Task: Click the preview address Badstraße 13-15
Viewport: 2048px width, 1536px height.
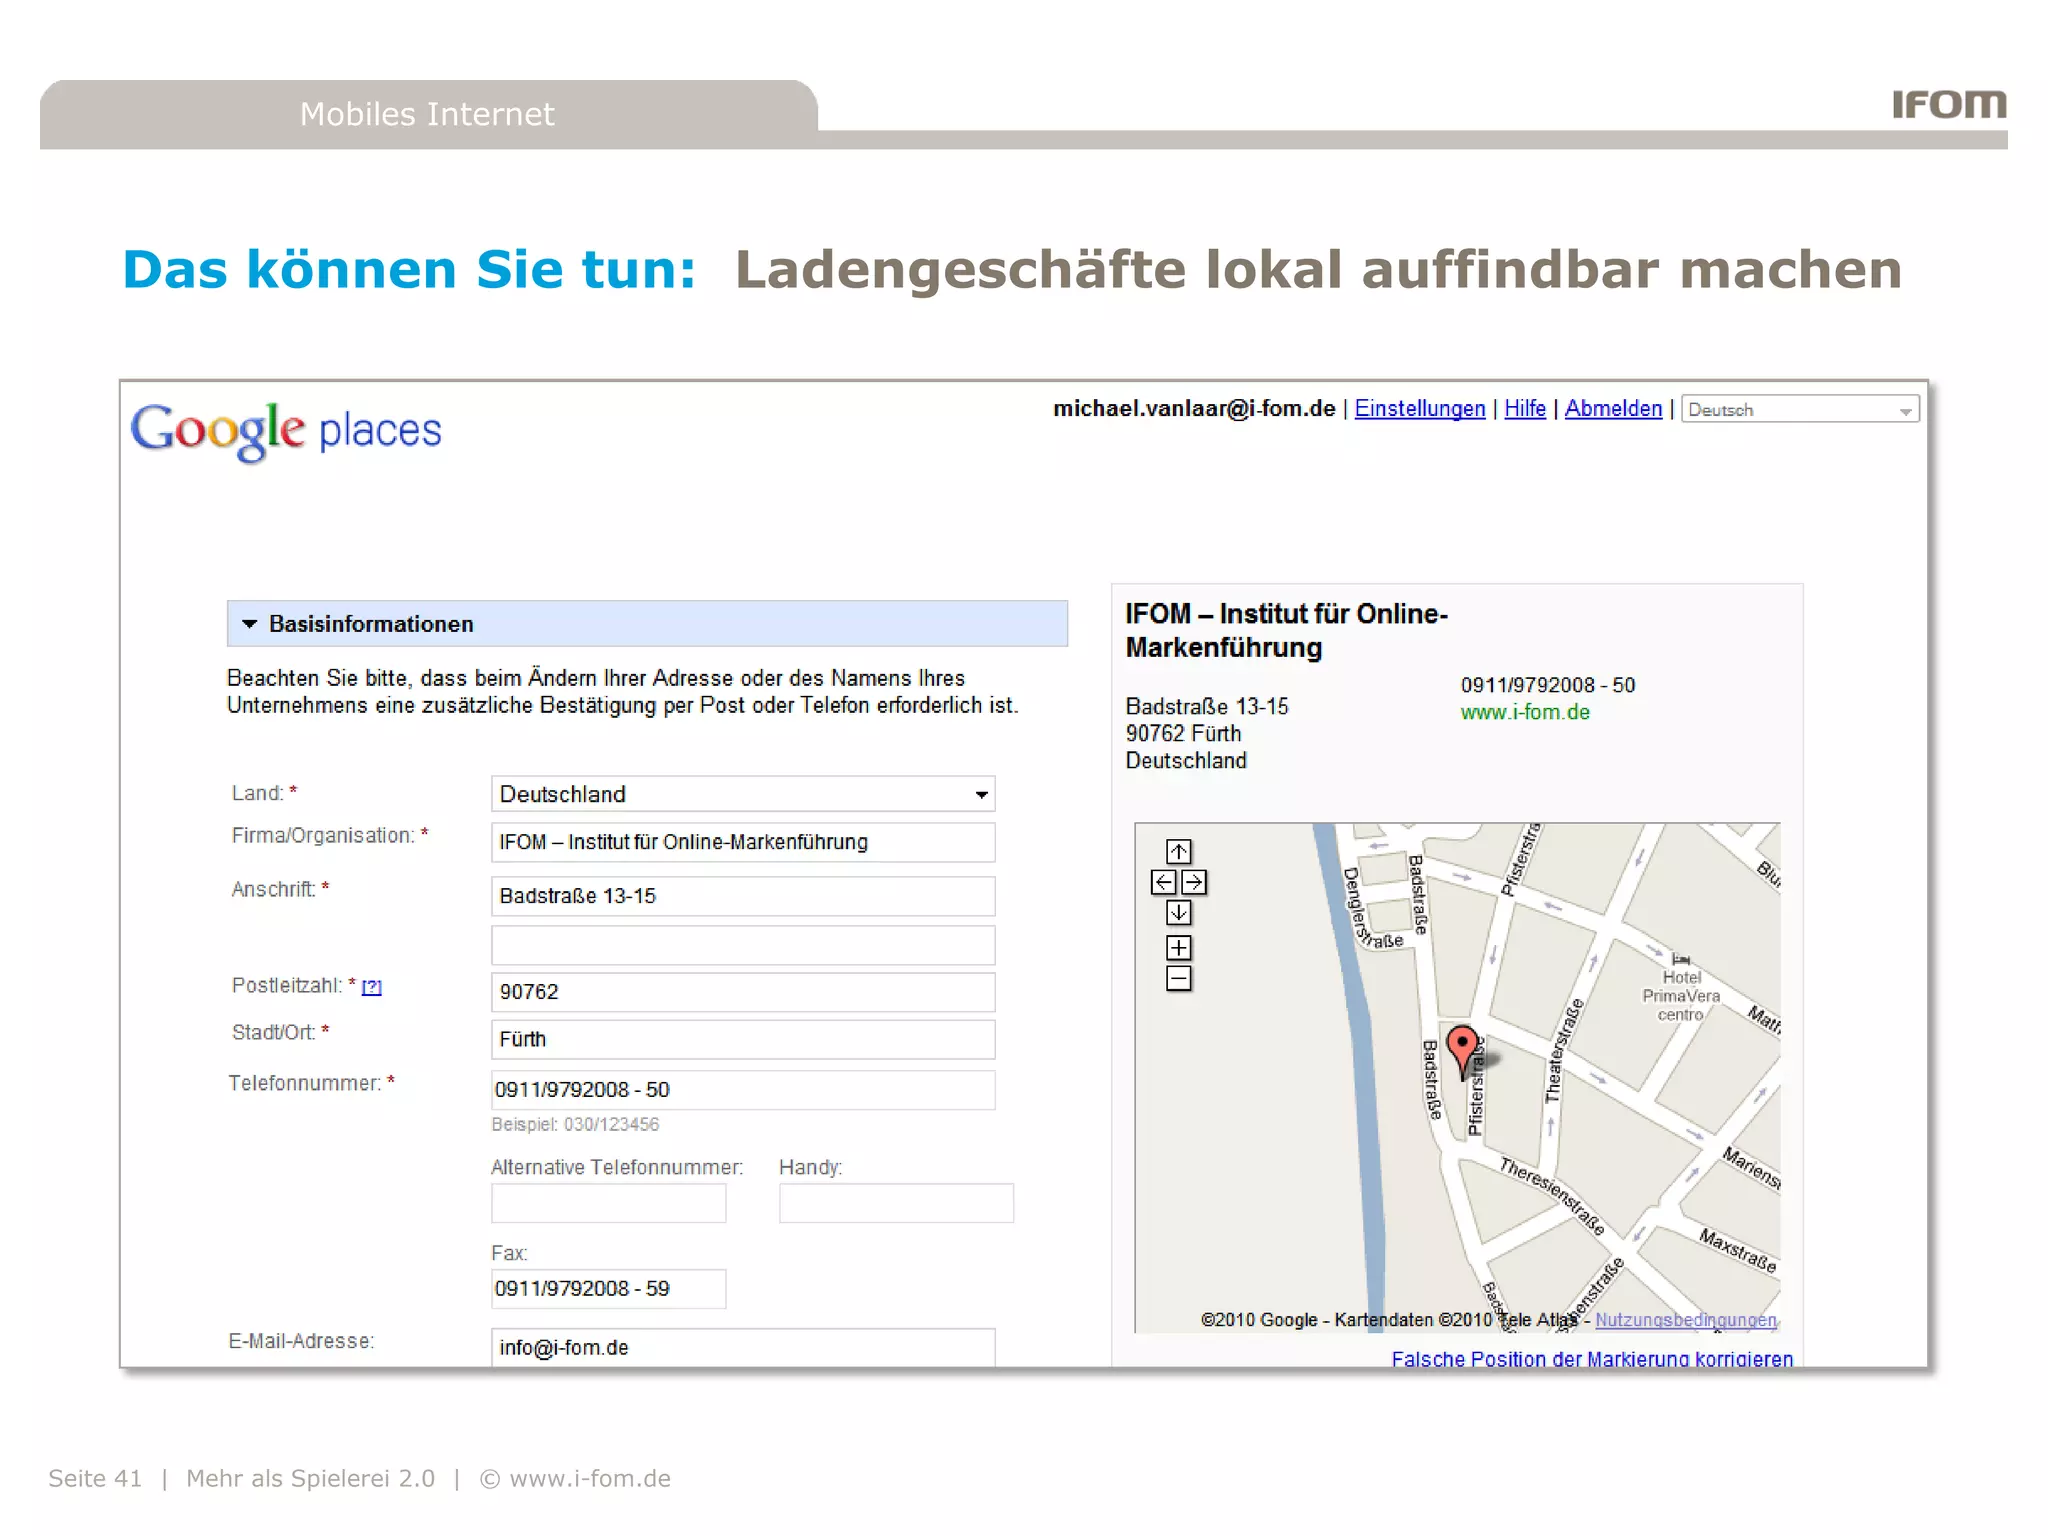Action: point(1207,706)
